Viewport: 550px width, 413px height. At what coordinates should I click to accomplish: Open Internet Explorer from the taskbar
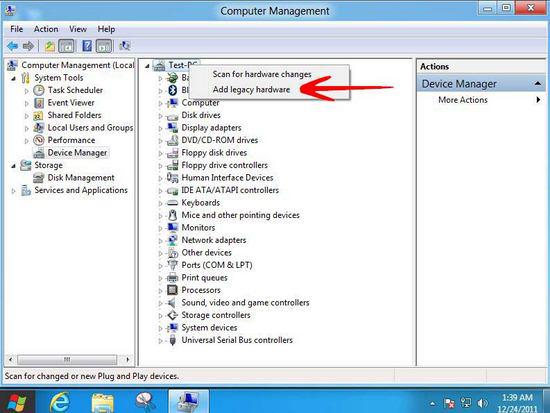[x=59, y=402]
